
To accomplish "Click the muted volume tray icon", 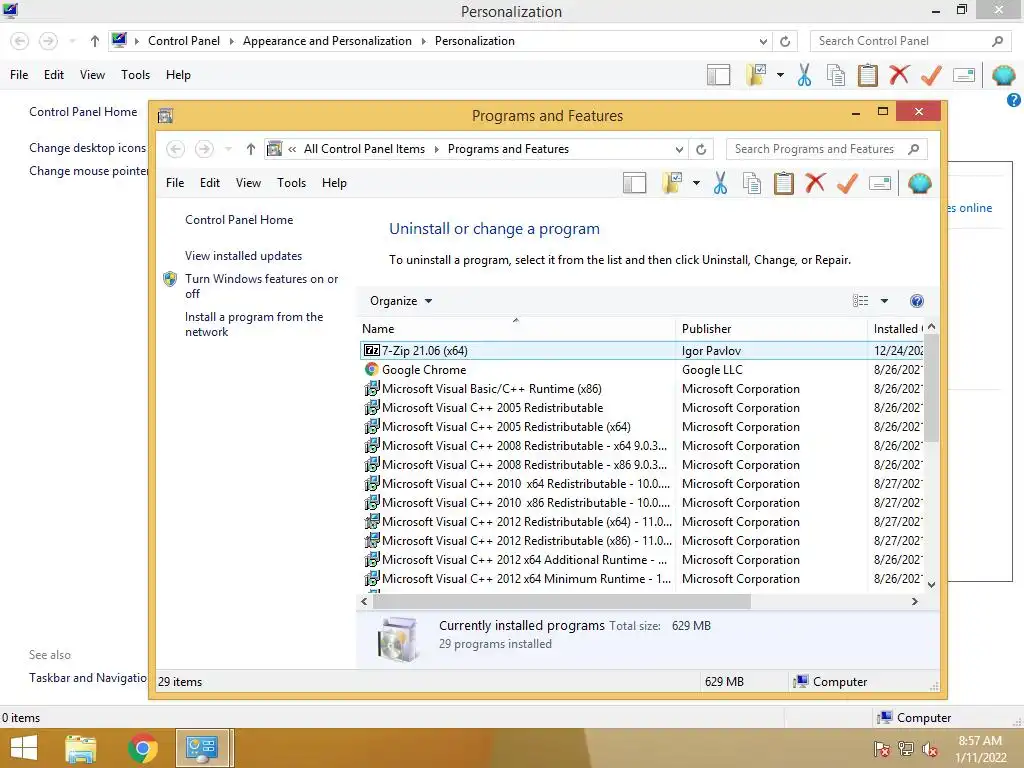I will 930,749.
